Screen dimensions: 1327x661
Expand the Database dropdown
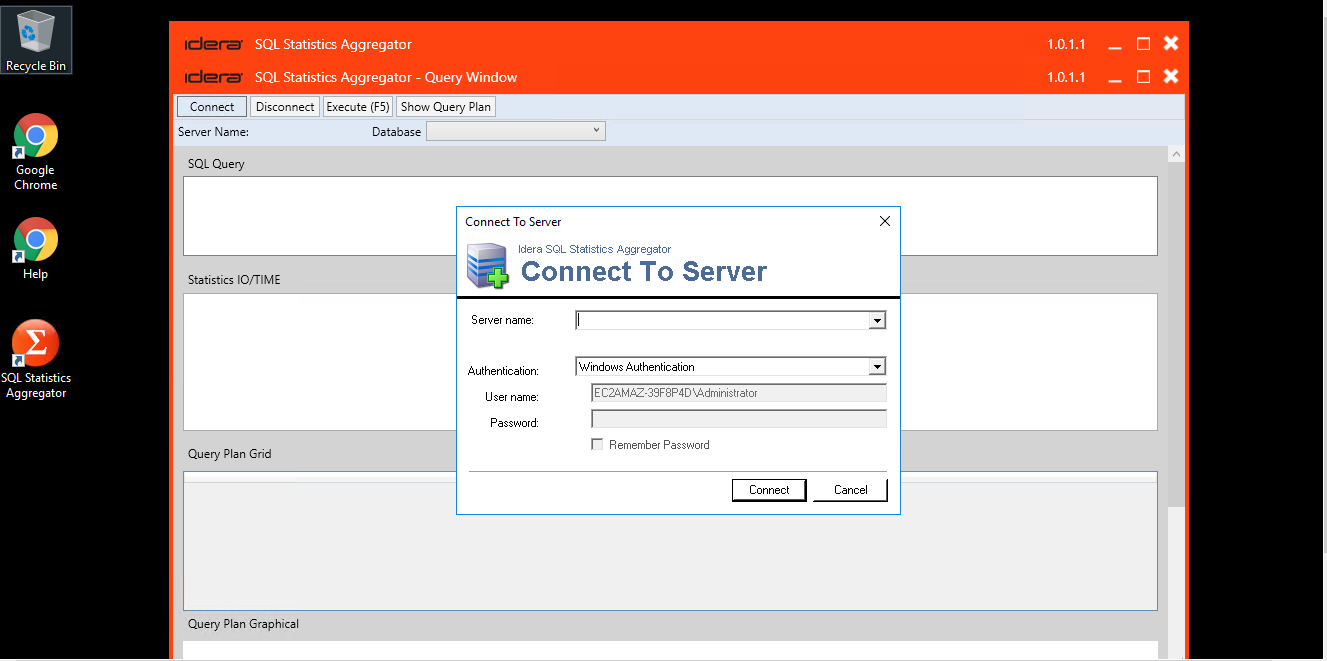(596, 131)
